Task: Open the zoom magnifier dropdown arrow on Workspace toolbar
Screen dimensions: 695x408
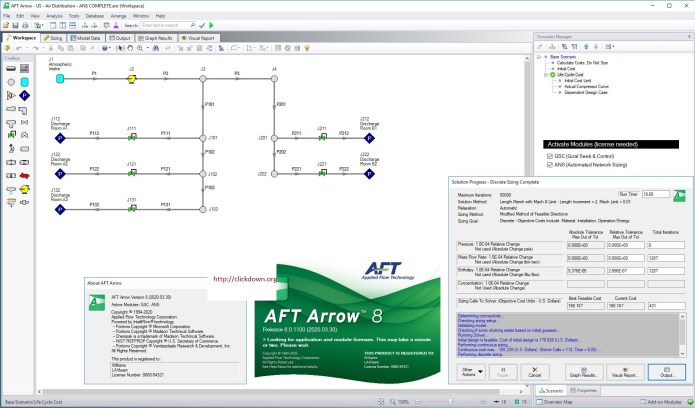Action: coord(147,48)
